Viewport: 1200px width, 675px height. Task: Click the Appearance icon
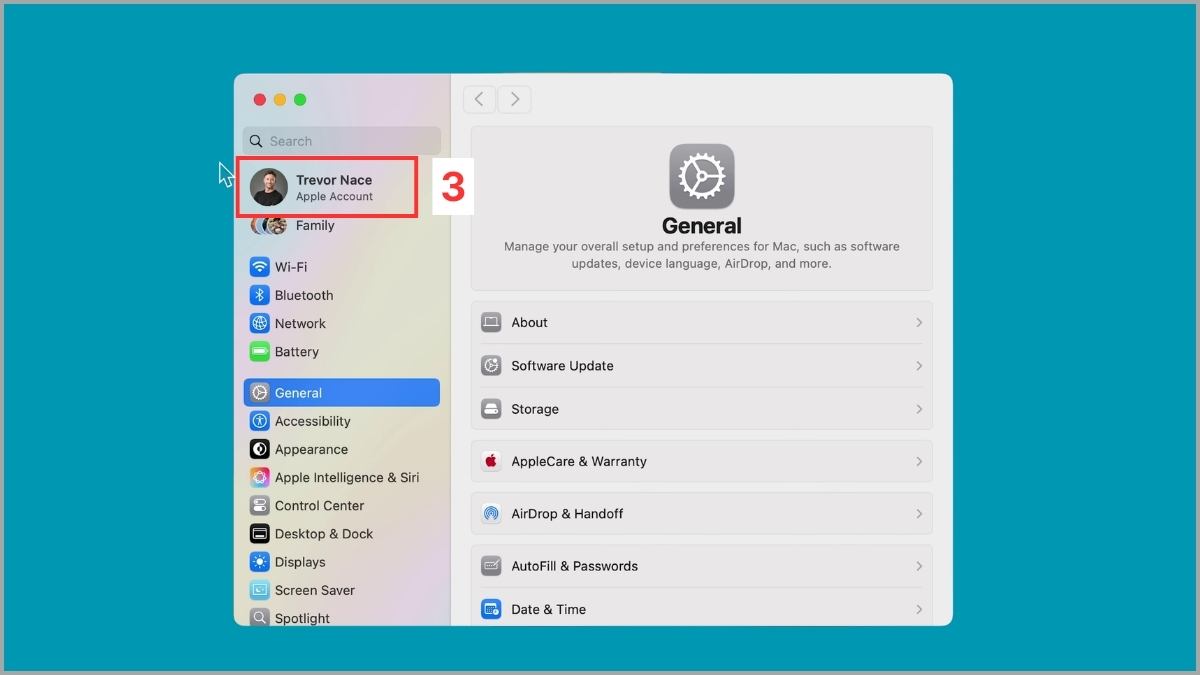tap(260, 449)
